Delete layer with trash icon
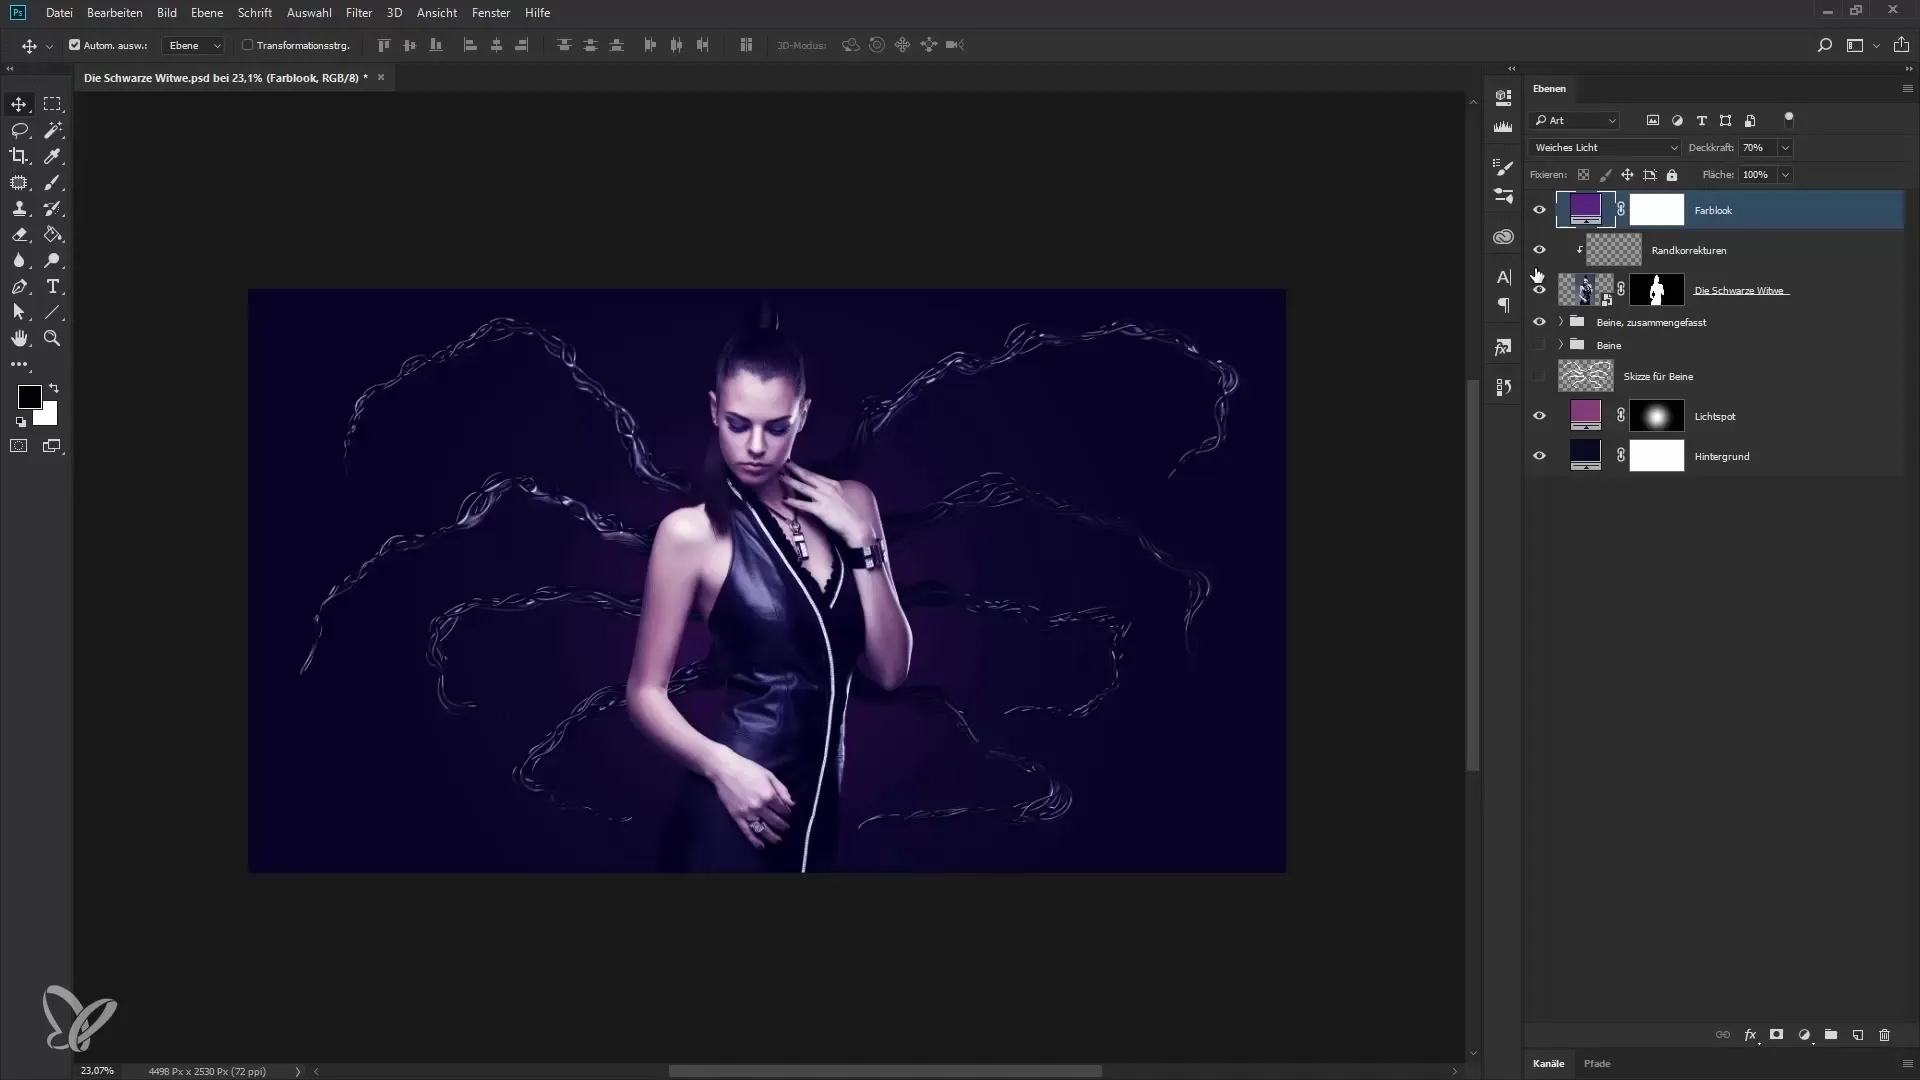 [x=1885, y=1035]
